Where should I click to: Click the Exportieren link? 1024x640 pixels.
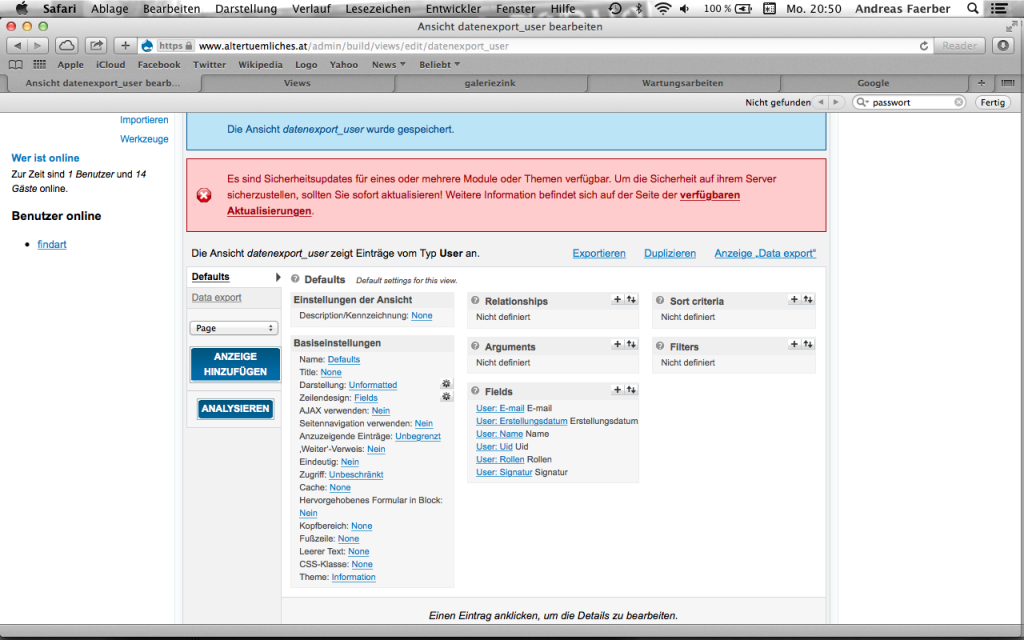point(599,254)
